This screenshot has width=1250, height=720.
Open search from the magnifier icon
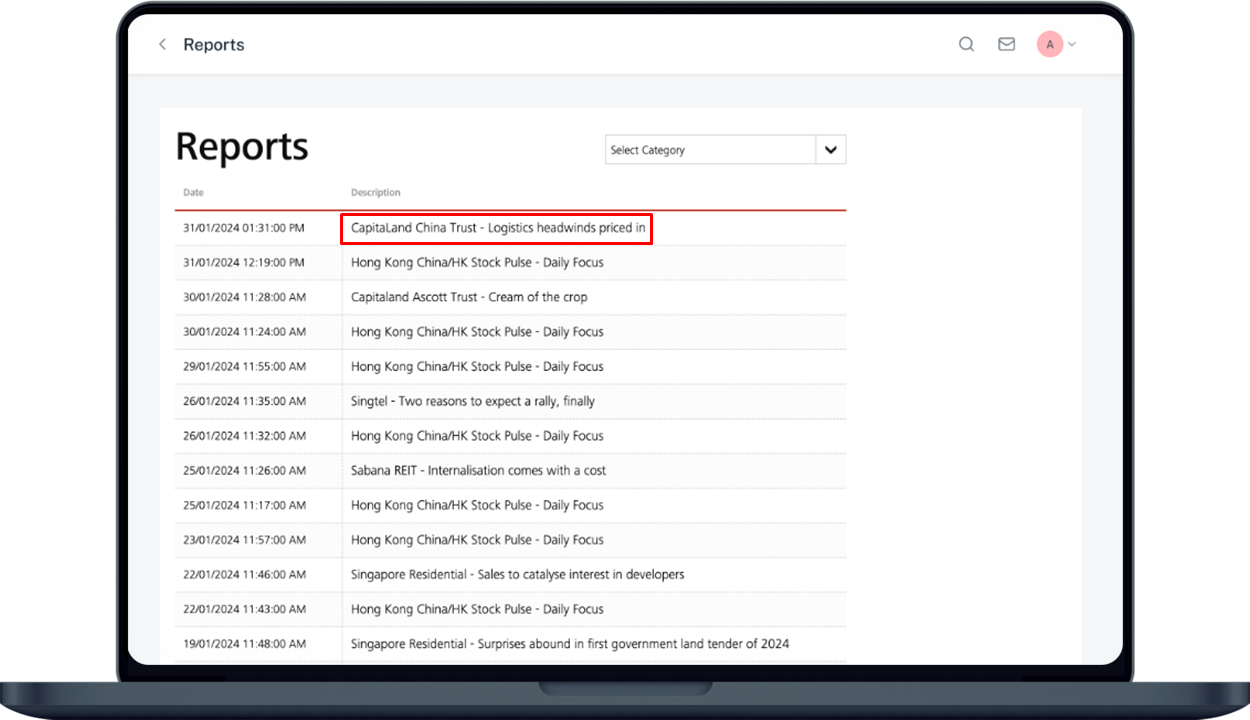click(966, 44)
